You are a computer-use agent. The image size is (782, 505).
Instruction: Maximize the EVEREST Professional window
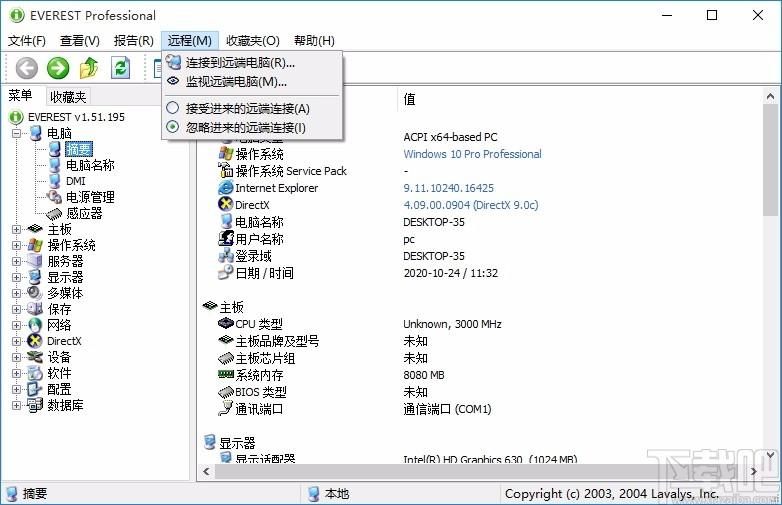[x=712, y=15]
